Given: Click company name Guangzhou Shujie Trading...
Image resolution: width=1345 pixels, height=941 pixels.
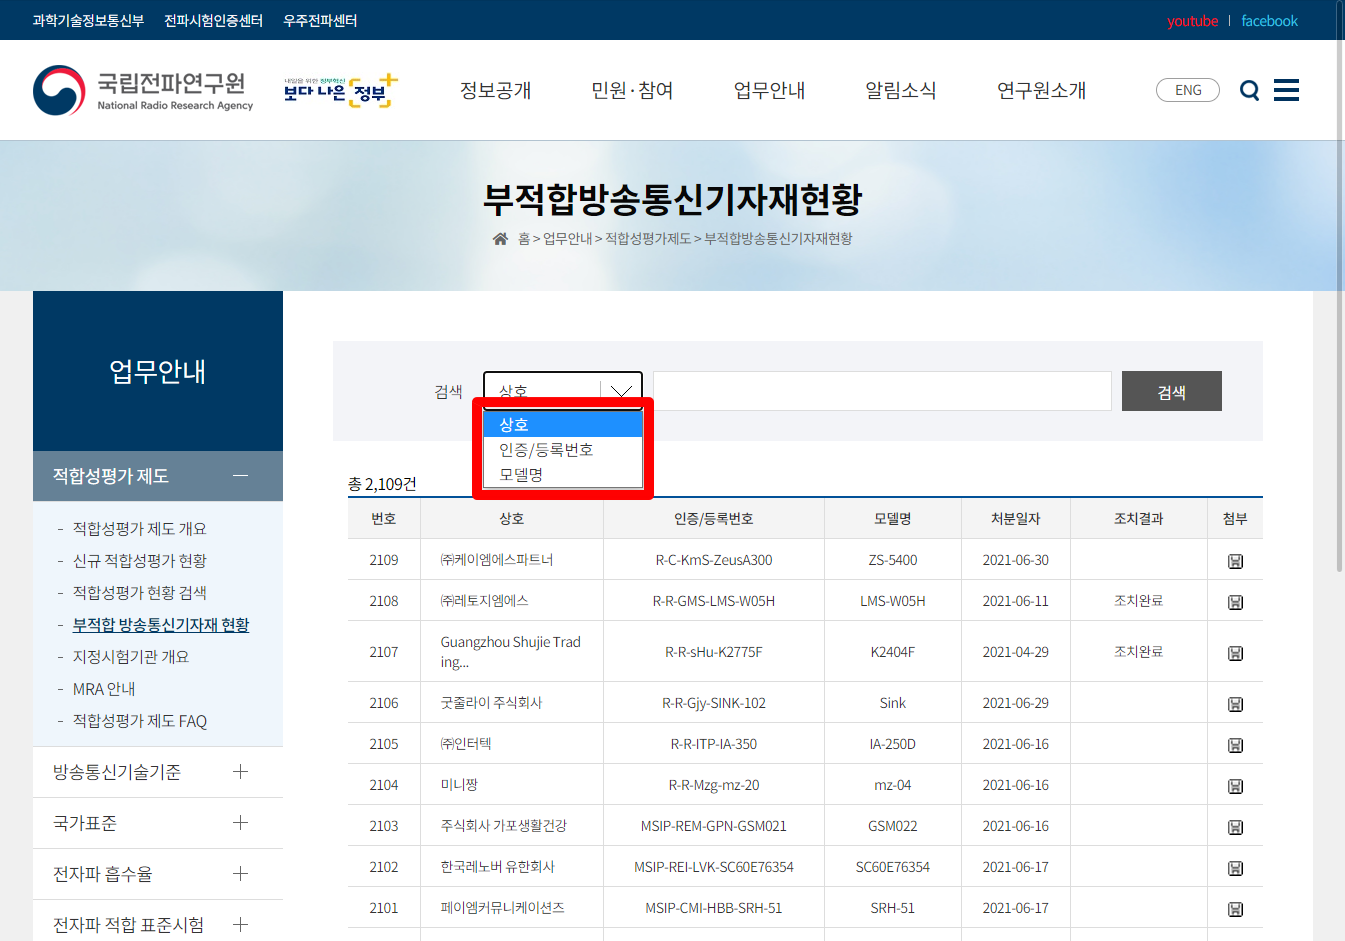Looking at the screenshot, I should (x=510, y=652).
